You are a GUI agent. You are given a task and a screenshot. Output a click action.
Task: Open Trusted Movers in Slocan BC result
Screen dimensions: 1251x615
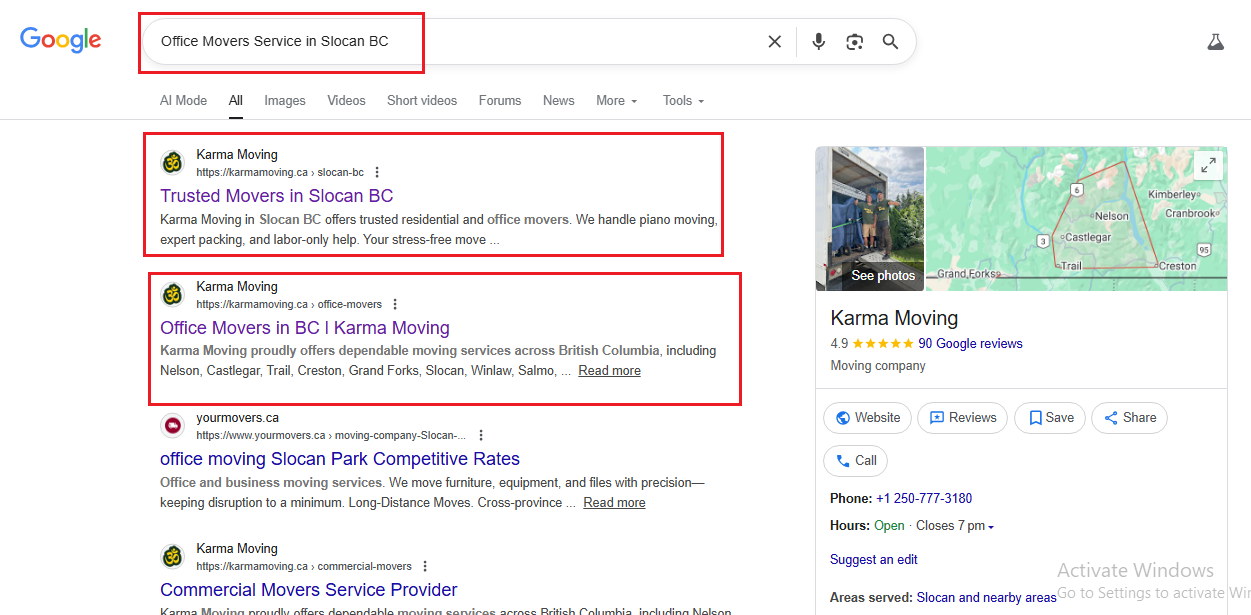click(276, 196)
